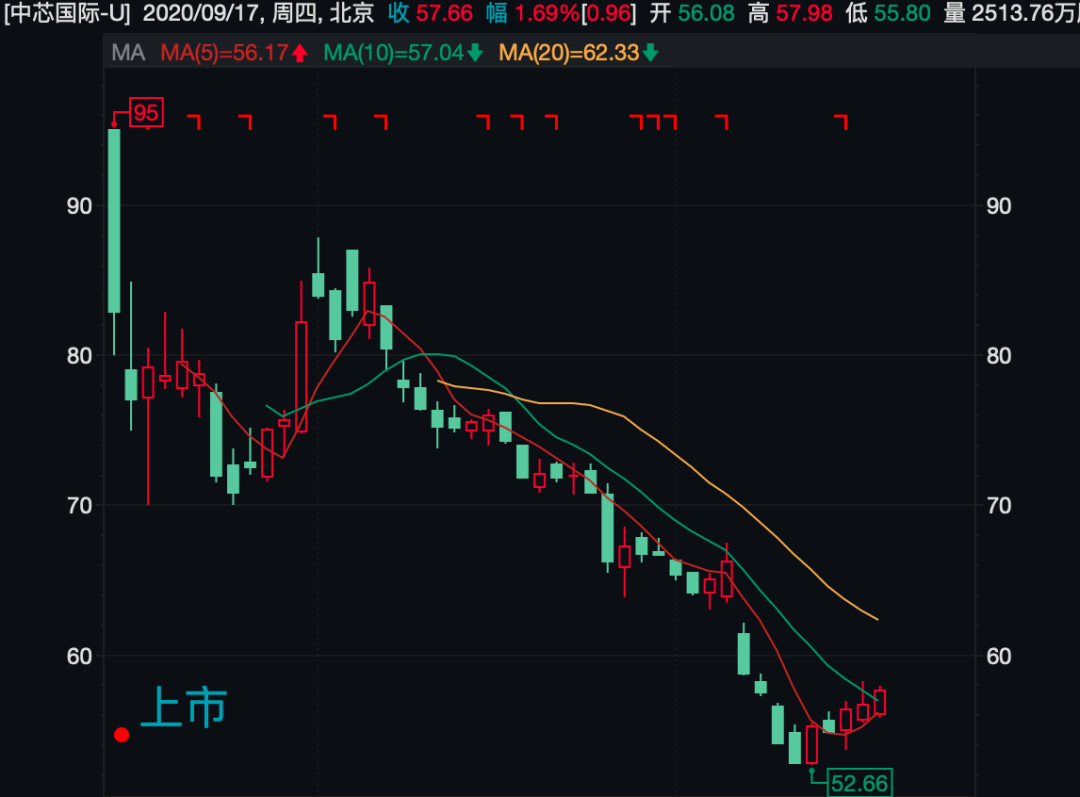Viewport: 1080px width, 797px height.
Task: Click the 中芯国际-U stock name
Action: tap(68, 12)
